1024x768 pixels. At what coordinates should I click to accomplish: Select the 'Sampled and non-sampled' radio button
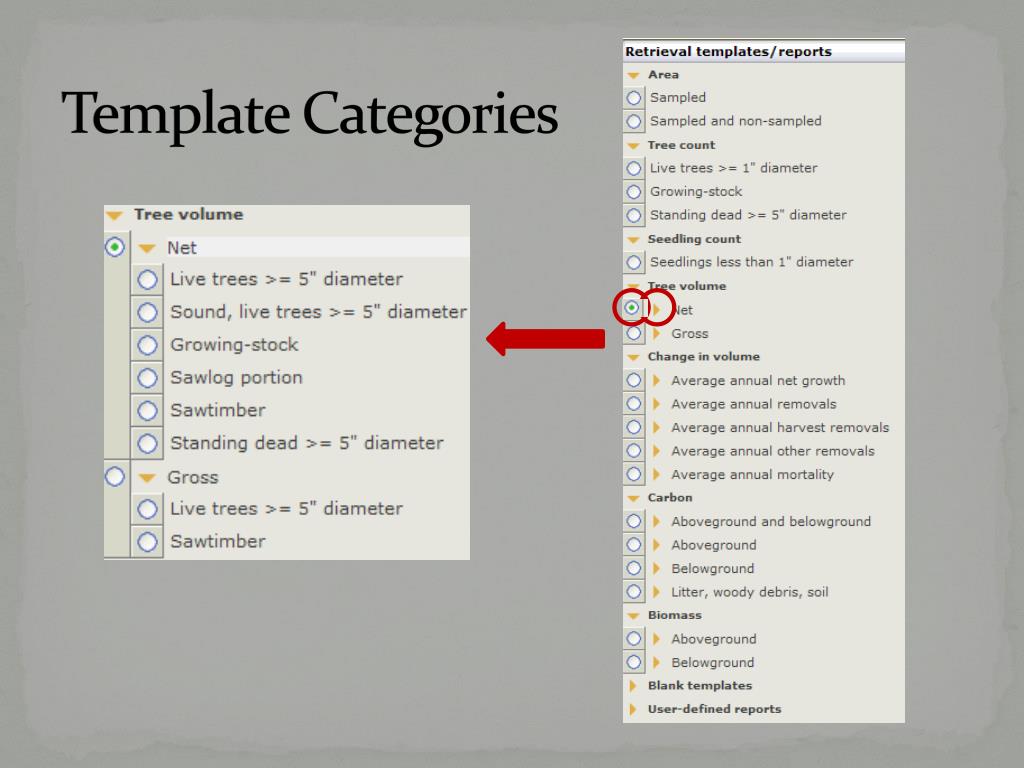click(633, 121)
